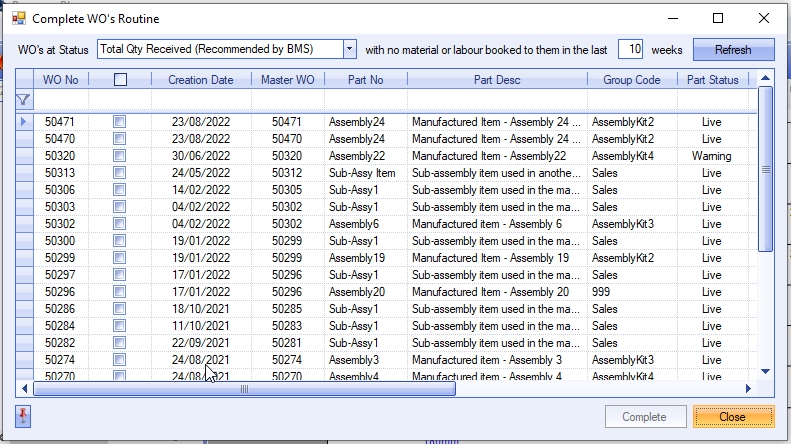Click the application icon in title bar
The height and width of the screenshot is (444, 791).
click(x=18, y=18)
